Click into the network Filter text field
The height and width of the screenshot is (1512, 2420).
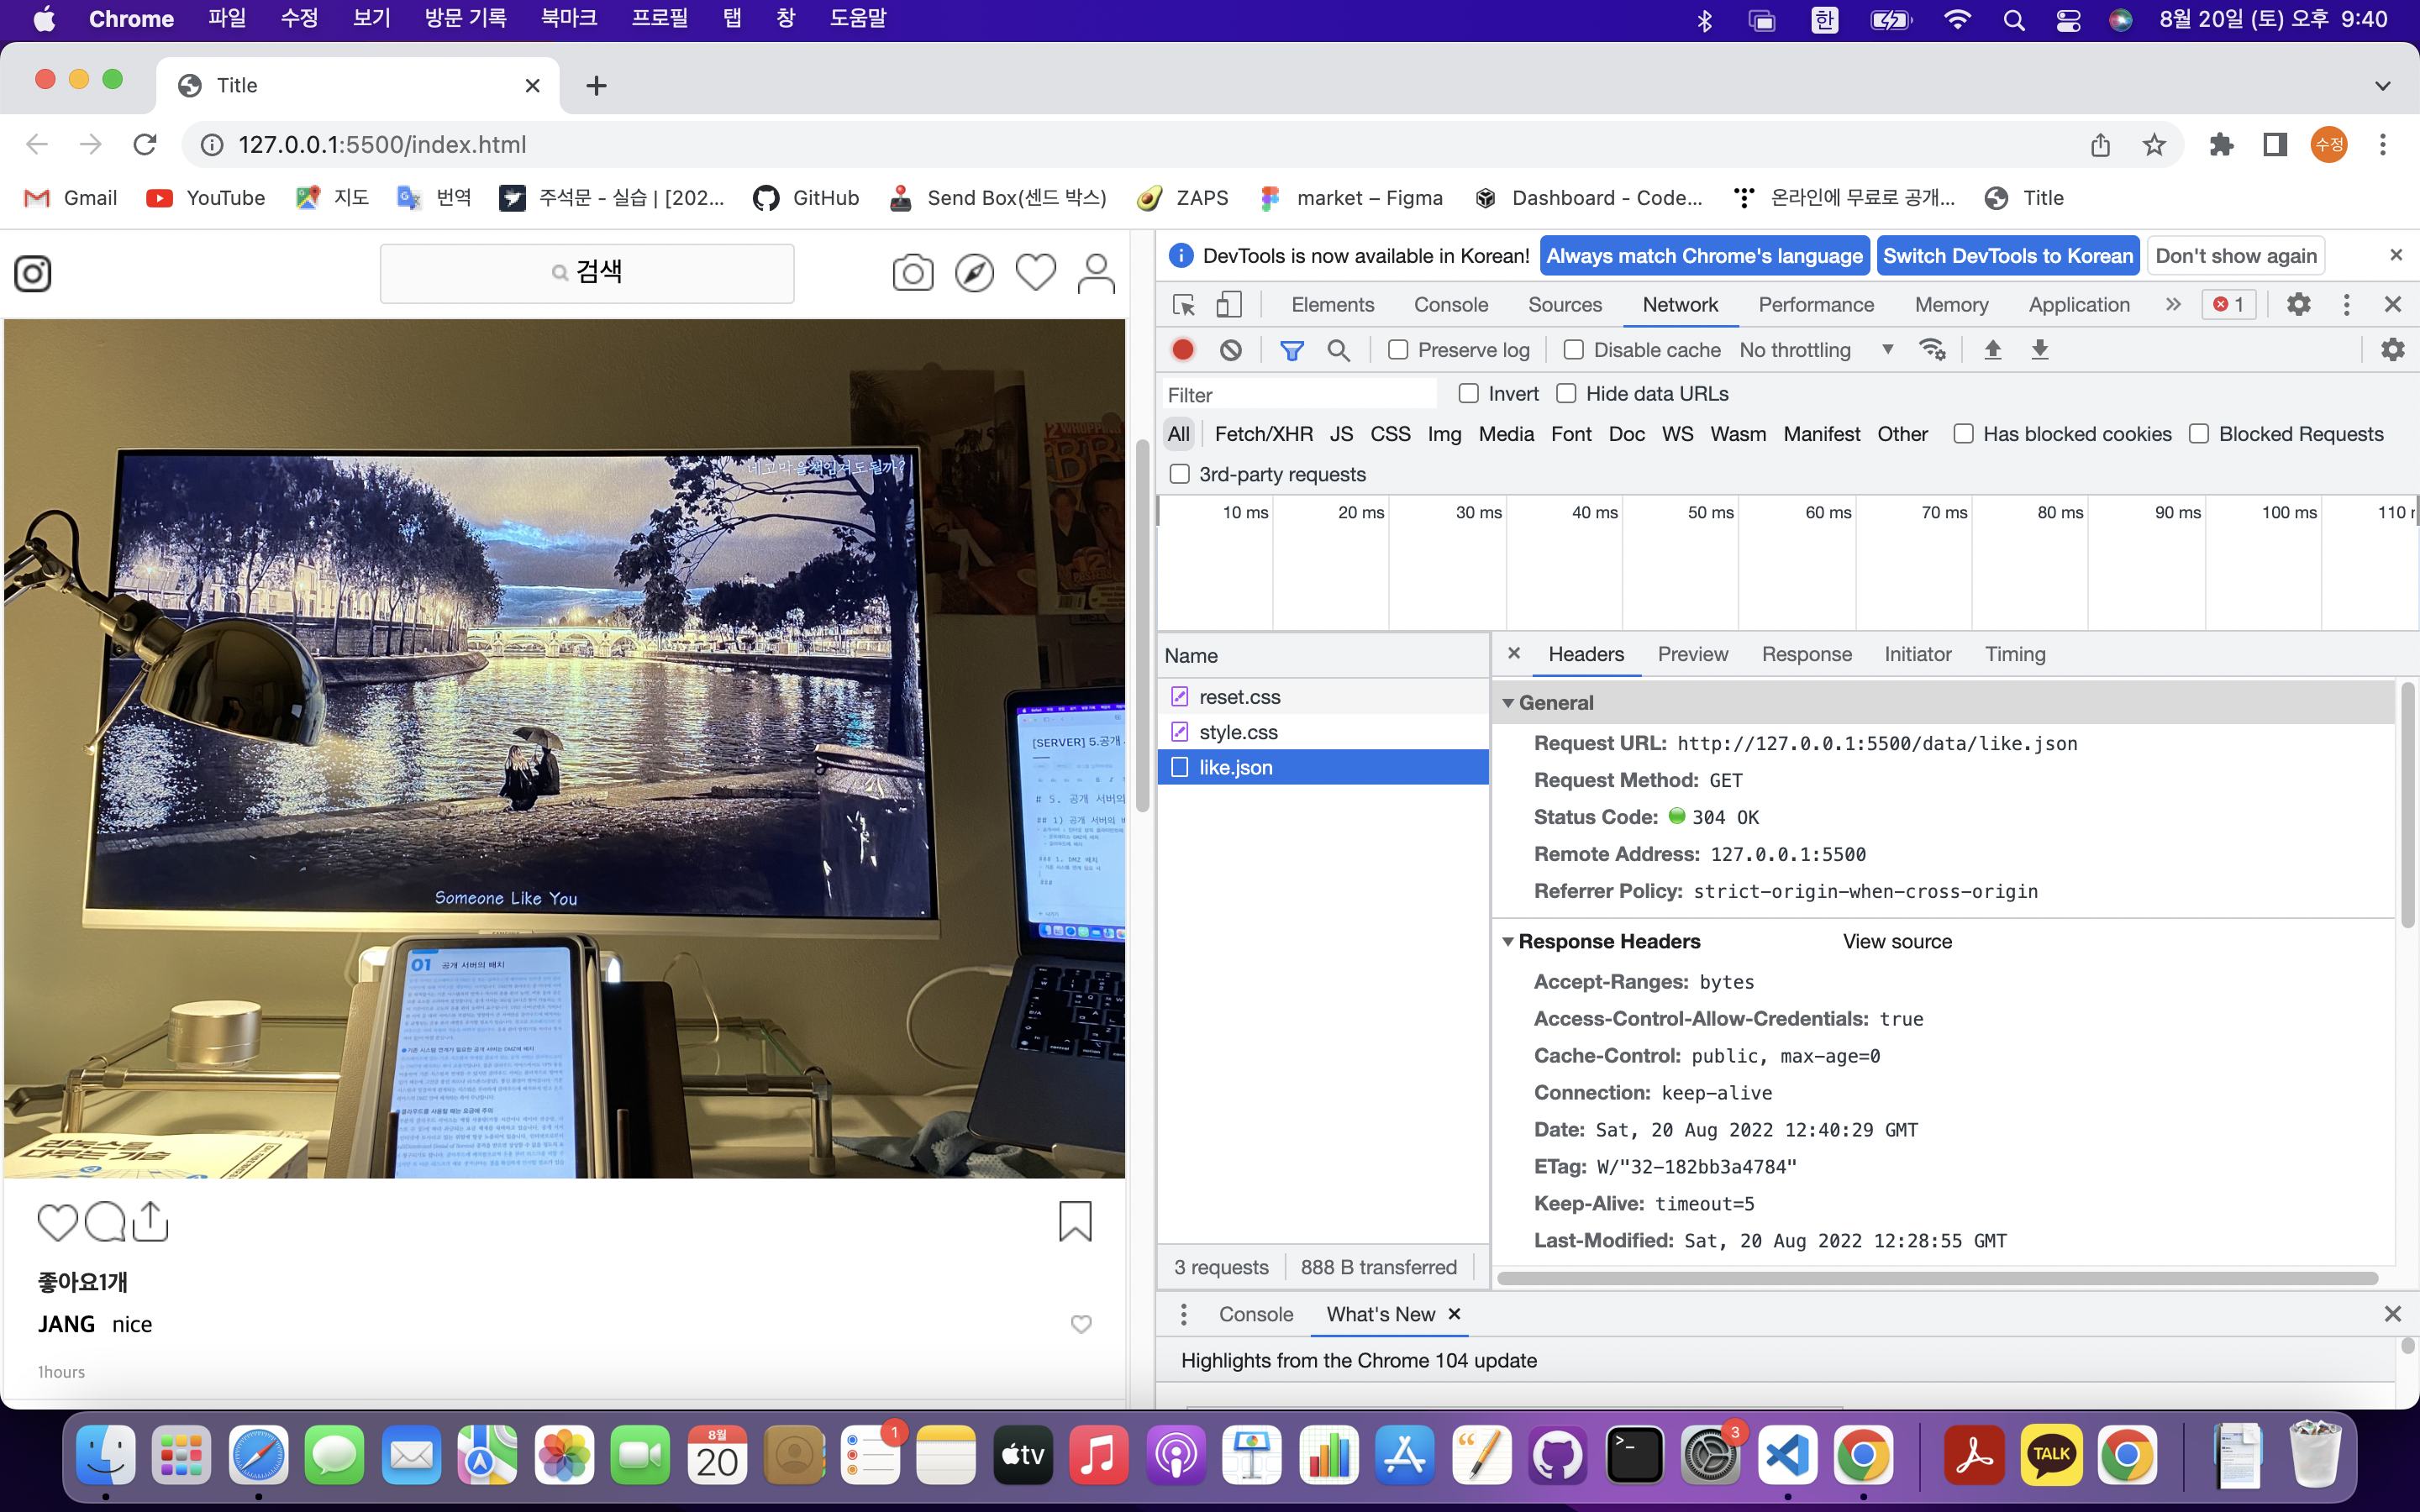pos(1299,394)
